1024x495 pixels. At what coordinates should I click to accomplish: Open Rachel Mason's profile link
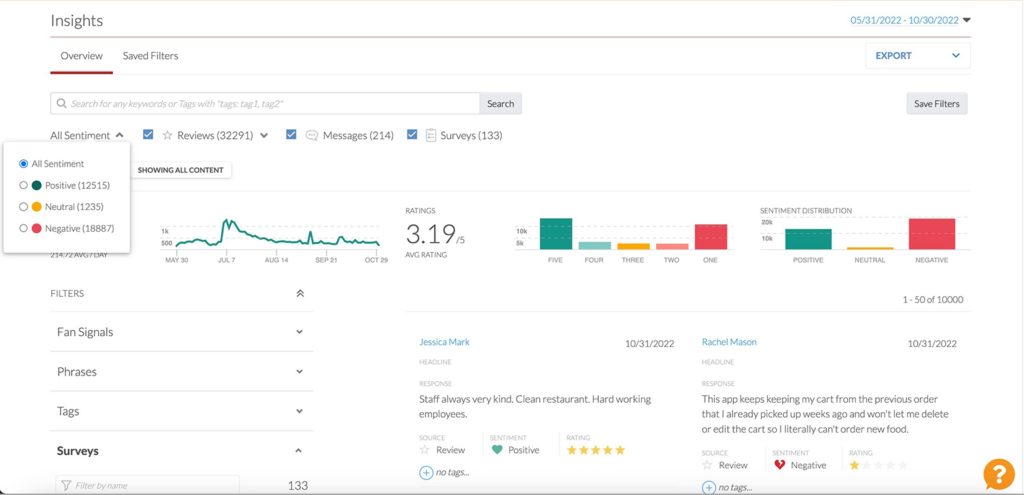pyautogui.click(x=729, y=342)
